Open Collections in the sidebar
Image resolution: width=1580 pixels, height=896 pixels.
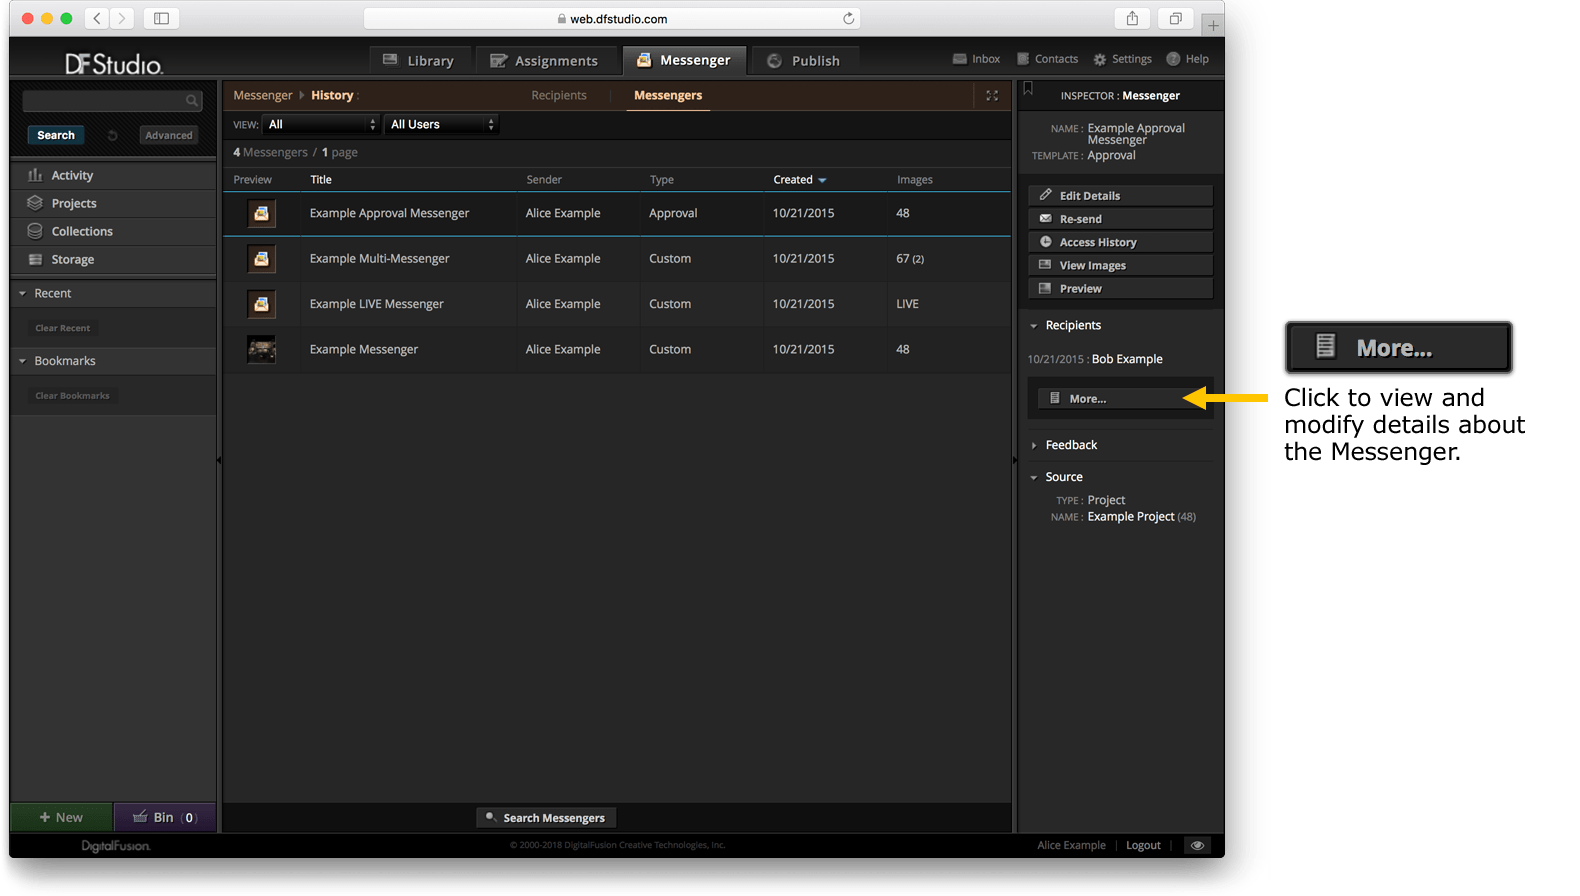pos(113,231)
